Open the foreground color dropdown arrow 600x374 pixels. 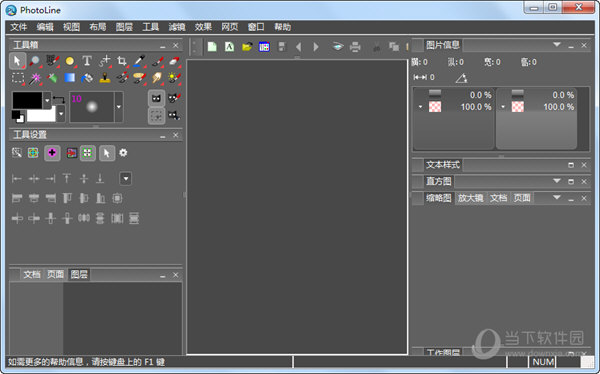click(47, 101)
